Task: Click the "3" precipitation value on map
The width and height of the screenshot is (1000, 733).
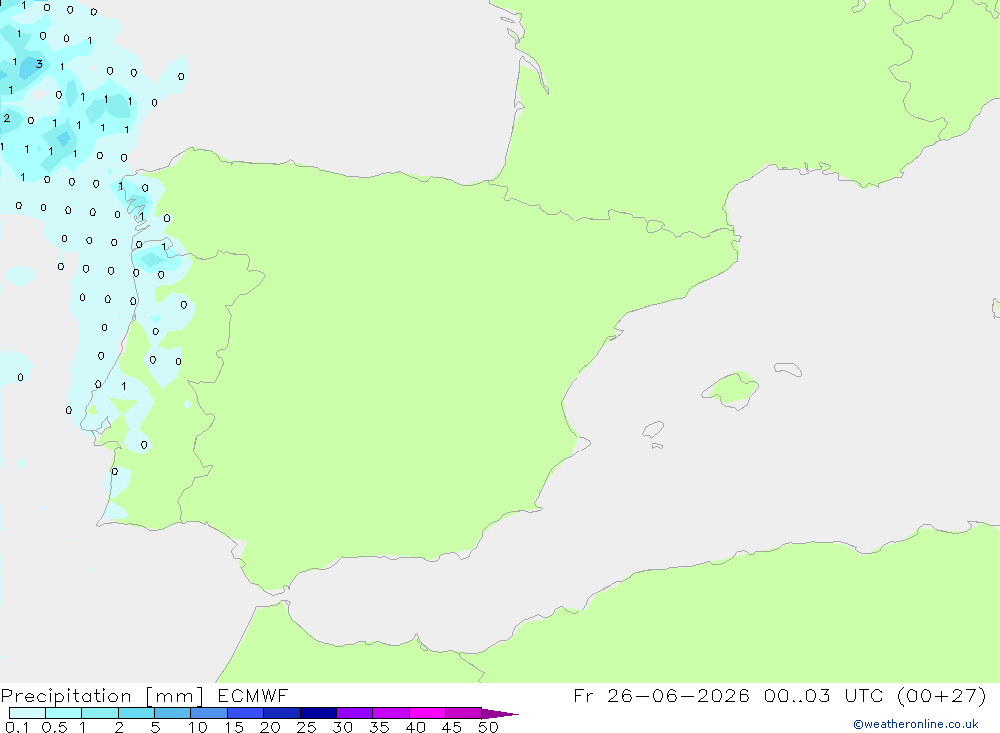Action: 40,64
